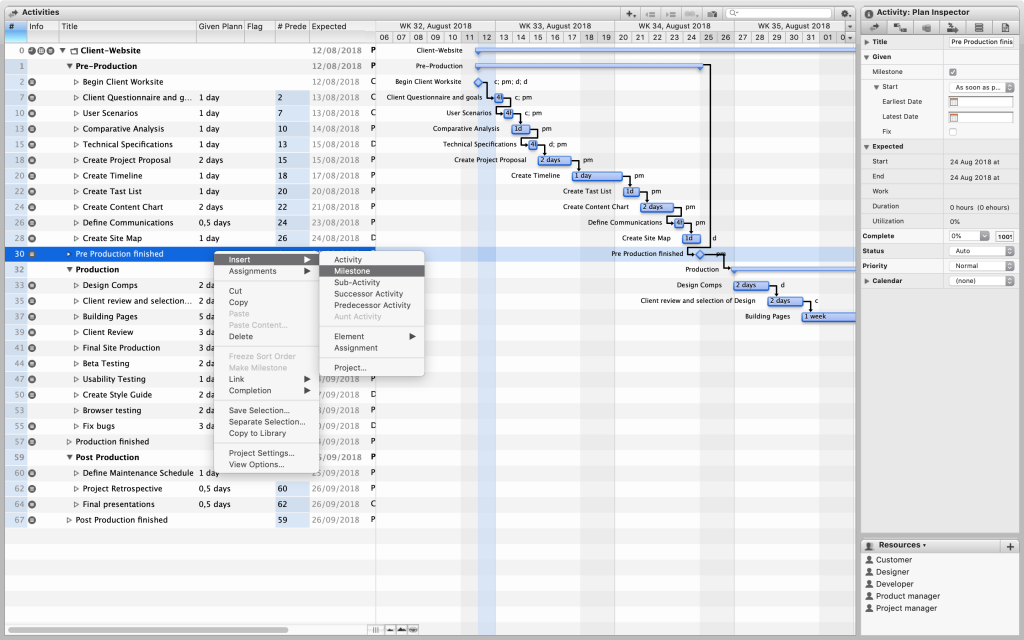Click the Title column header
Viewport: 1024px width, 640px height.
point(127,27)
